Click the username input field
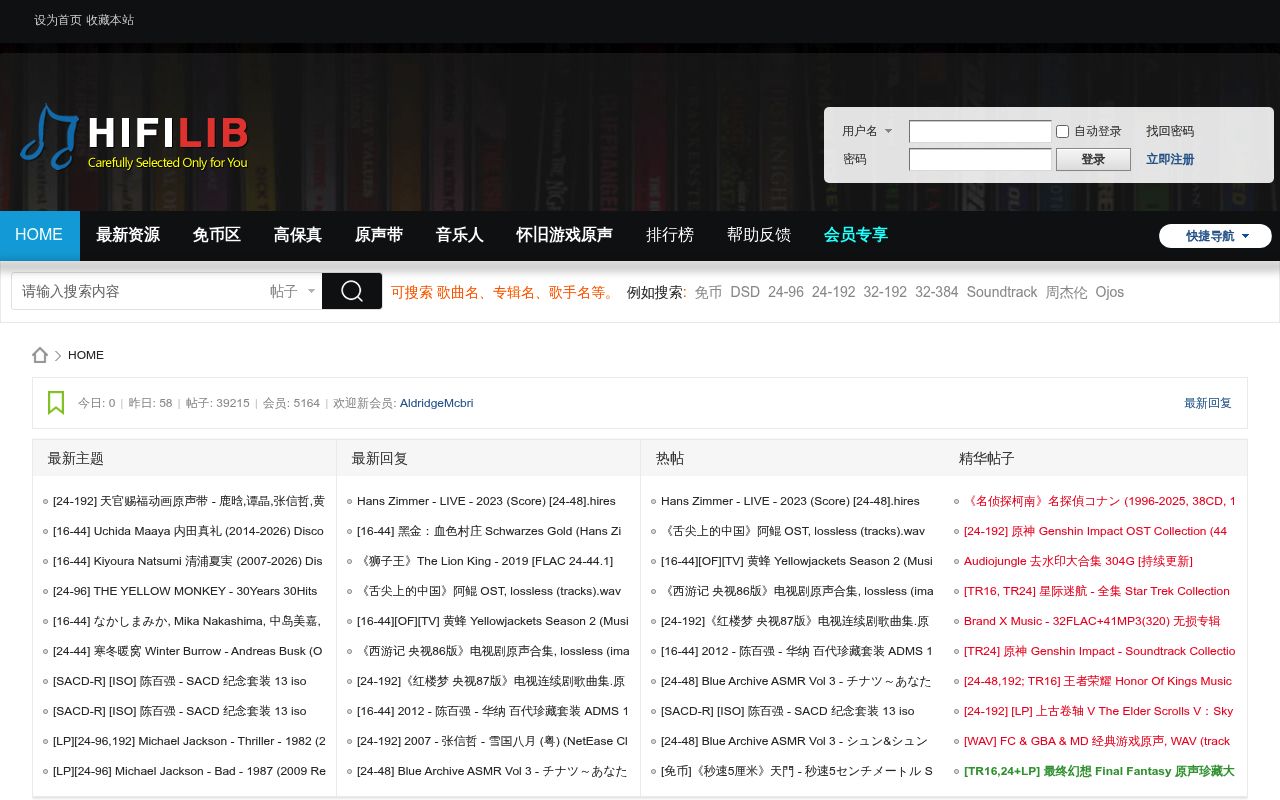This screenshot has width=1280, height=800. (x=980, y=131)
